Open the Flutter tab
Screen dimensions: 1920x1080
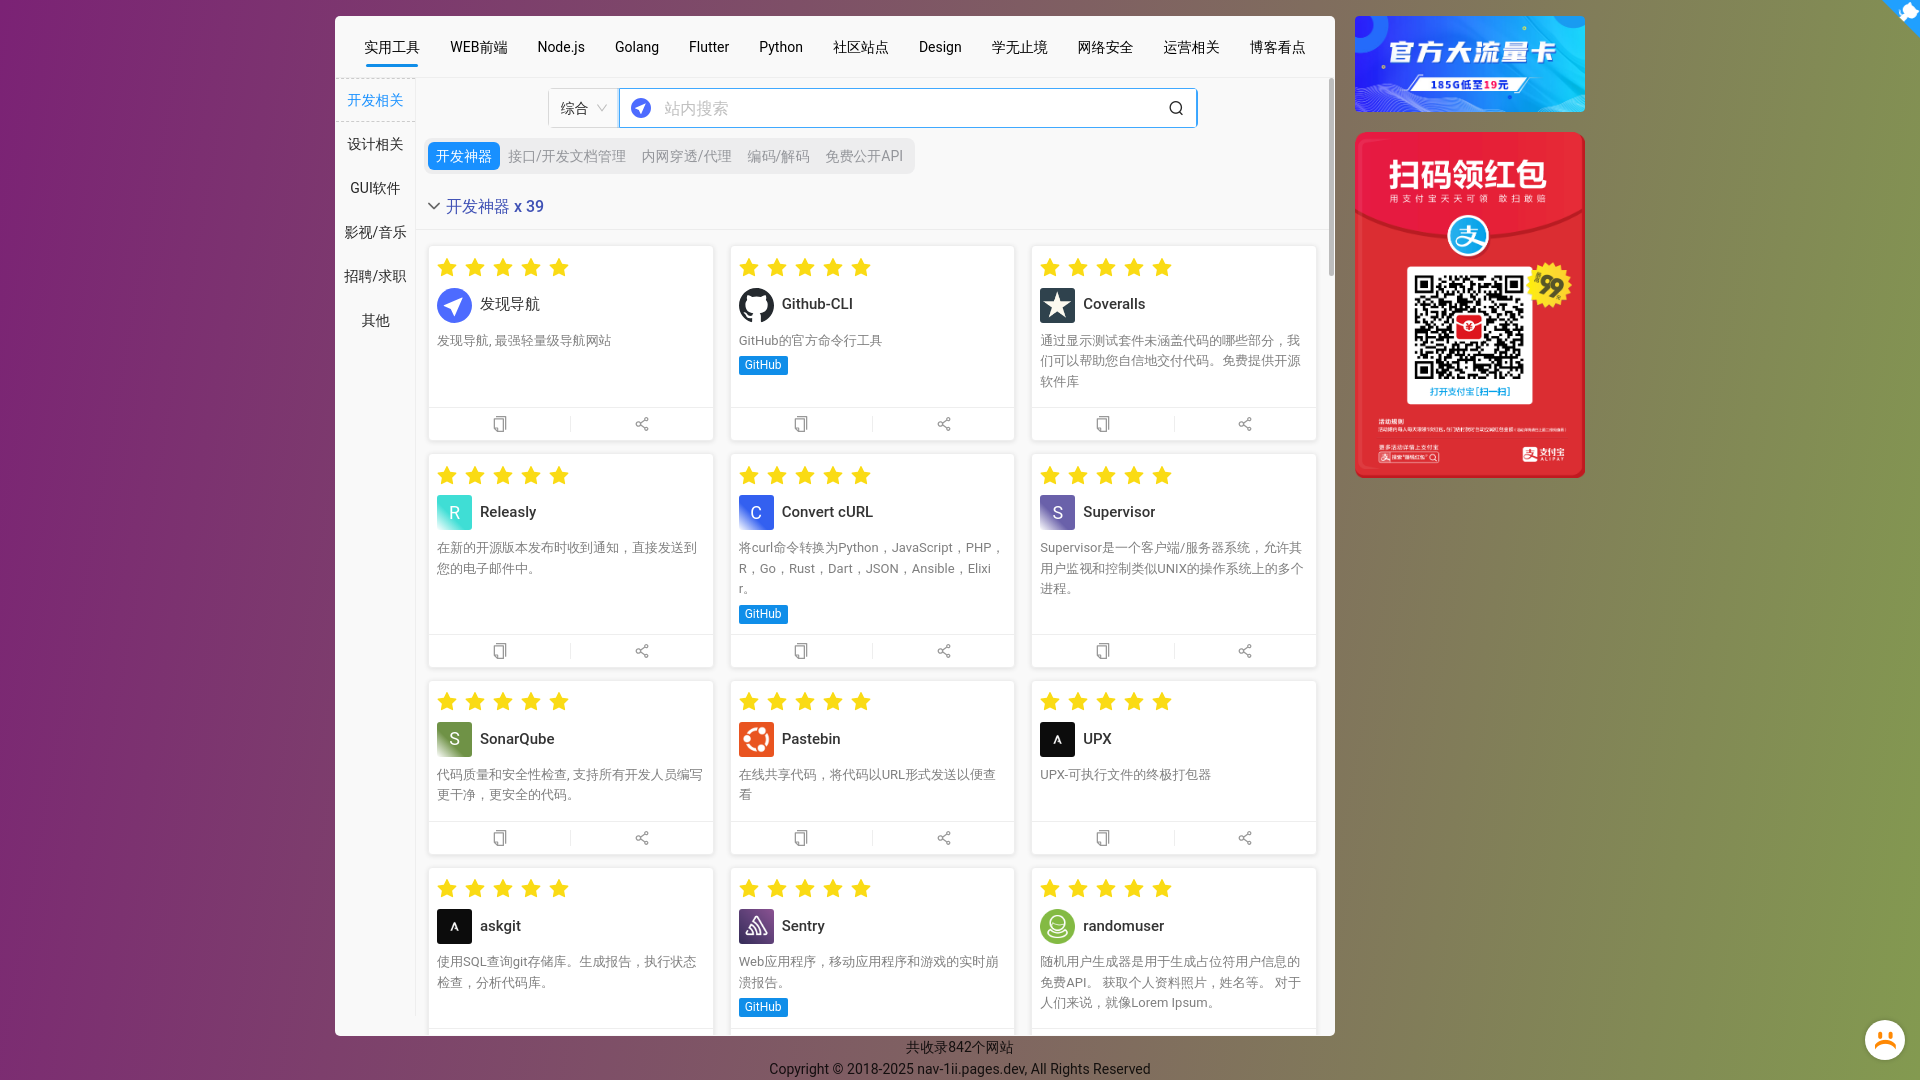(709, 47)
